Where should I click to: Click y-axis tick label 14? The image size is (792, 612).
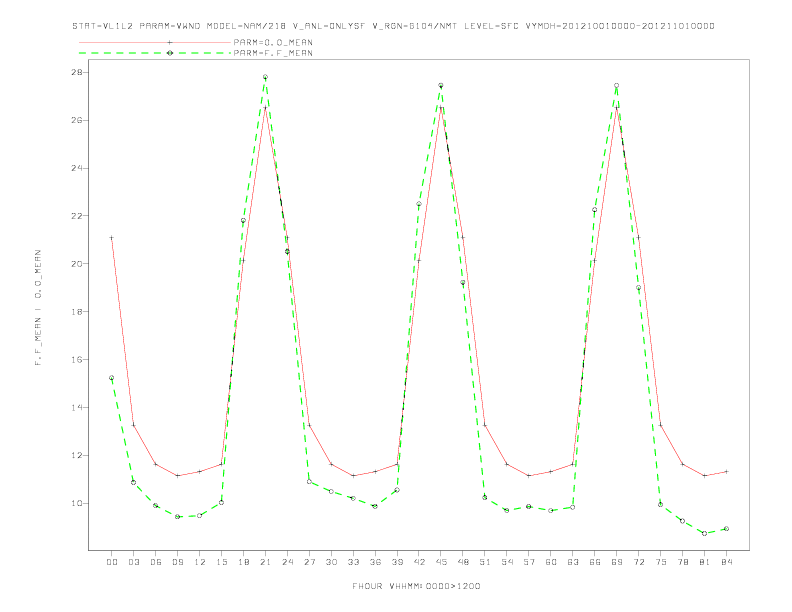tap(77, 407)
